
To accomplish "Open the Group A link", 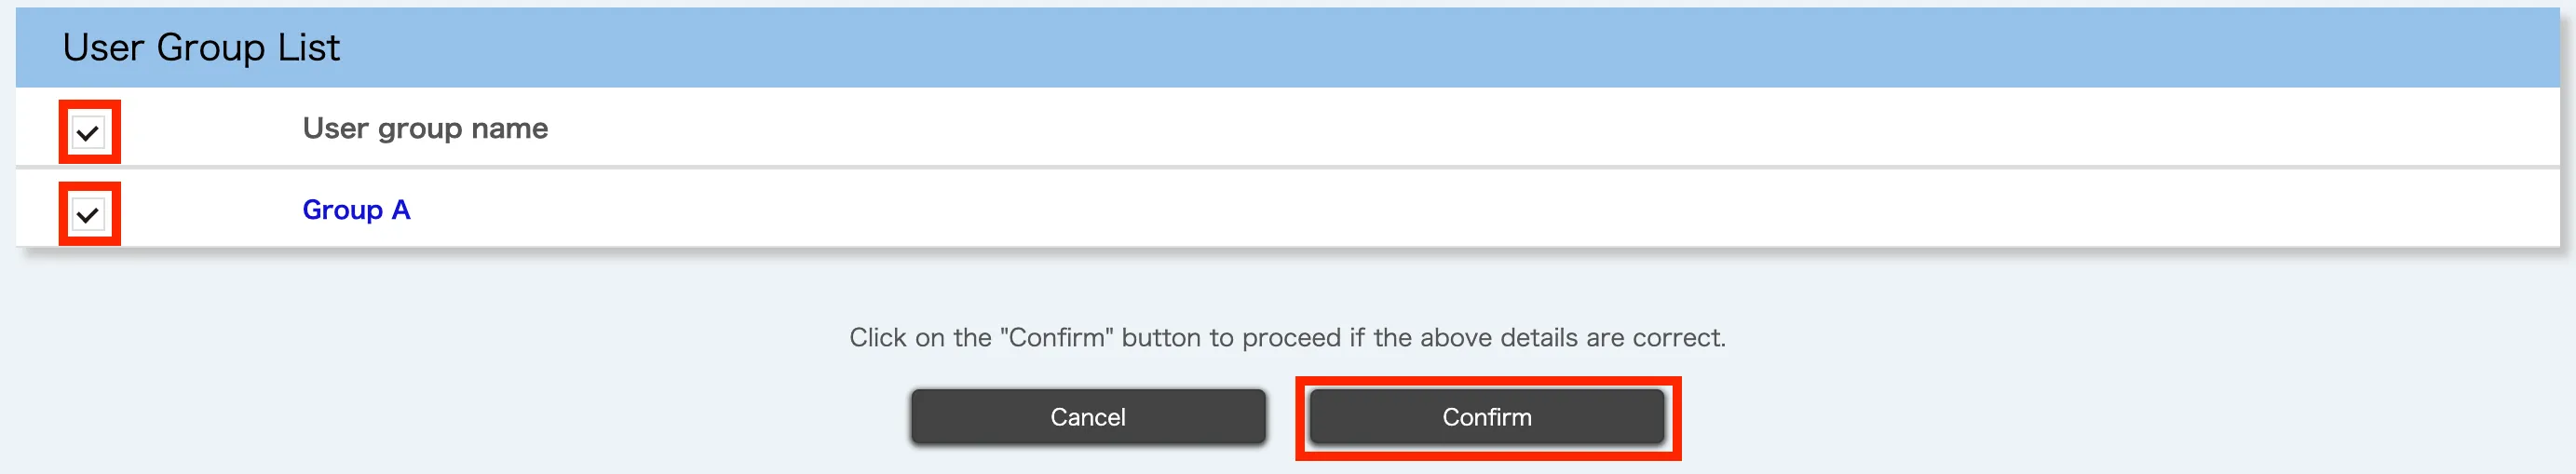I will tap(356, 210).
